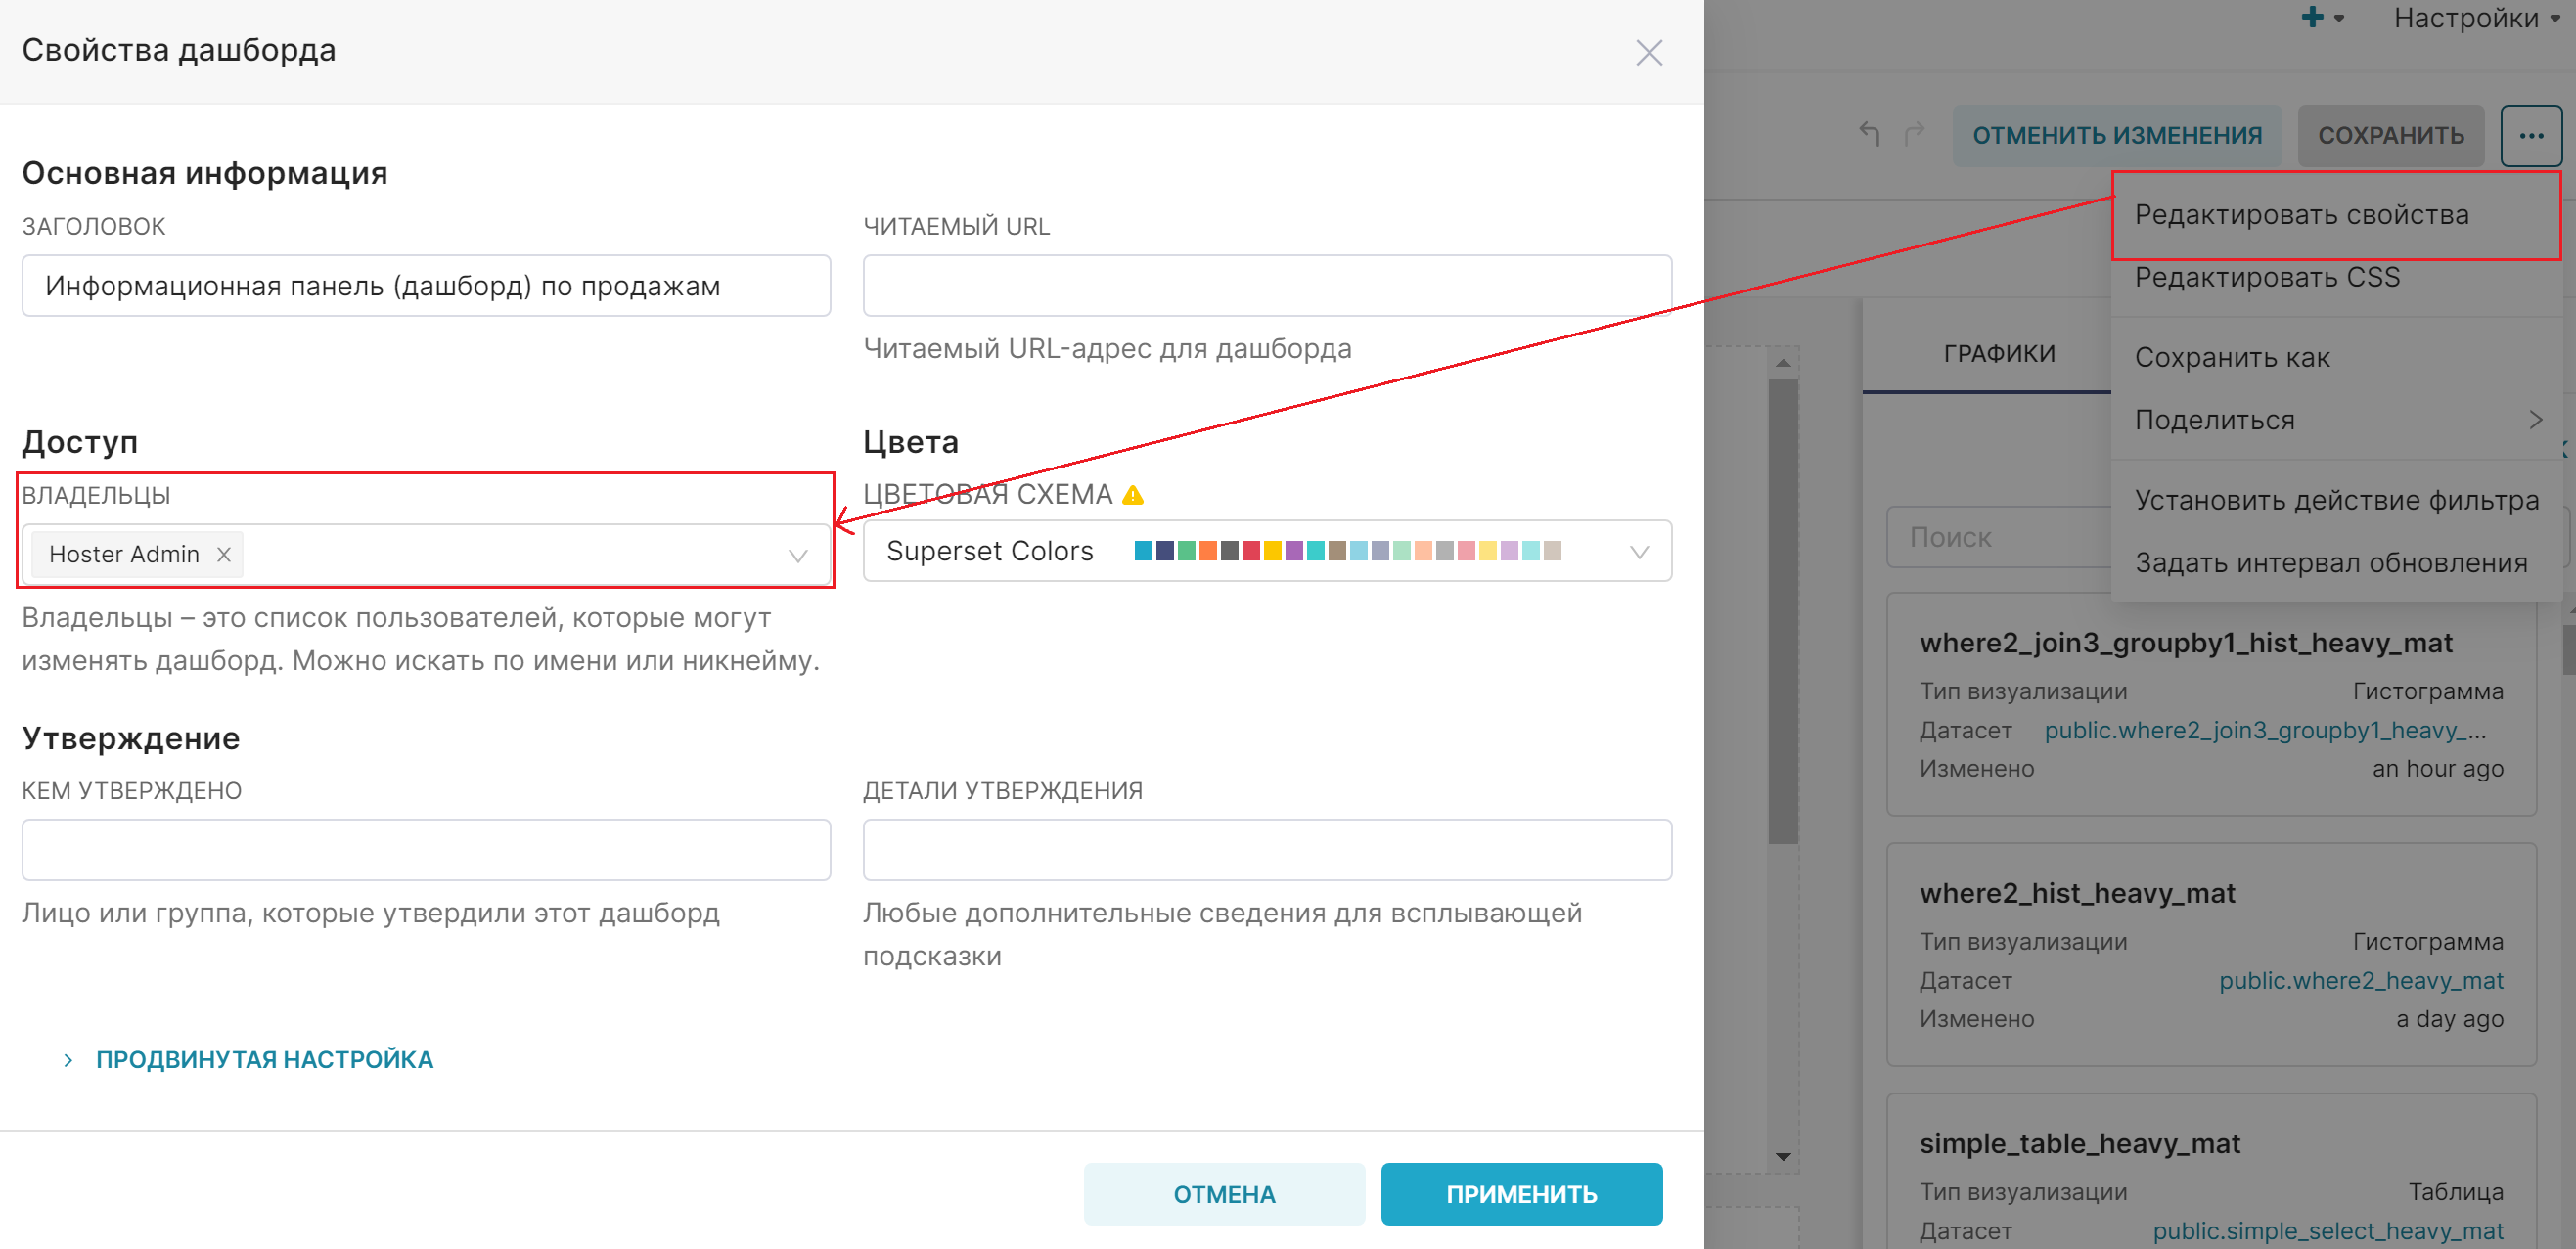Click the undo arrow icon
Viewport: 2576px width, 1249px height.
tap(1870, 134)
